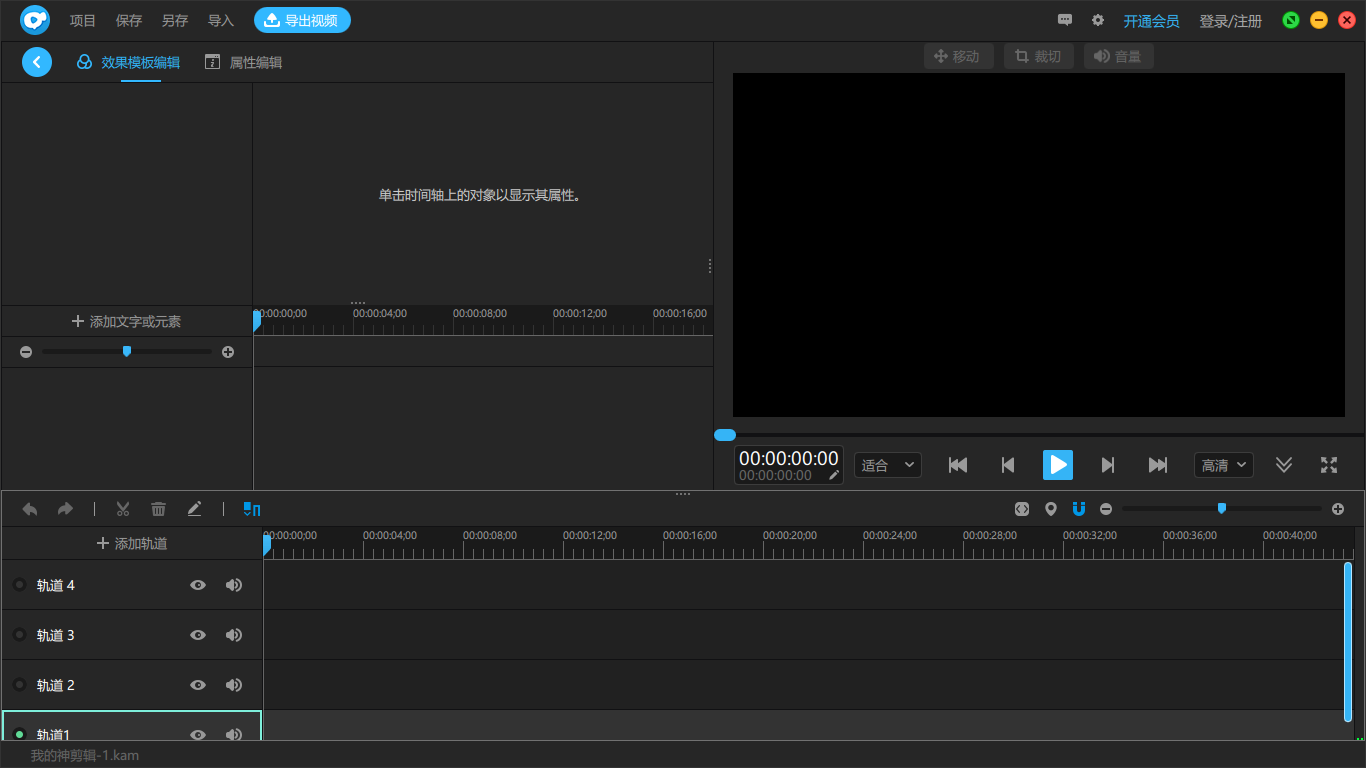Zoom in the effect timeline
Screen dimensions: 1366x768
228,352
